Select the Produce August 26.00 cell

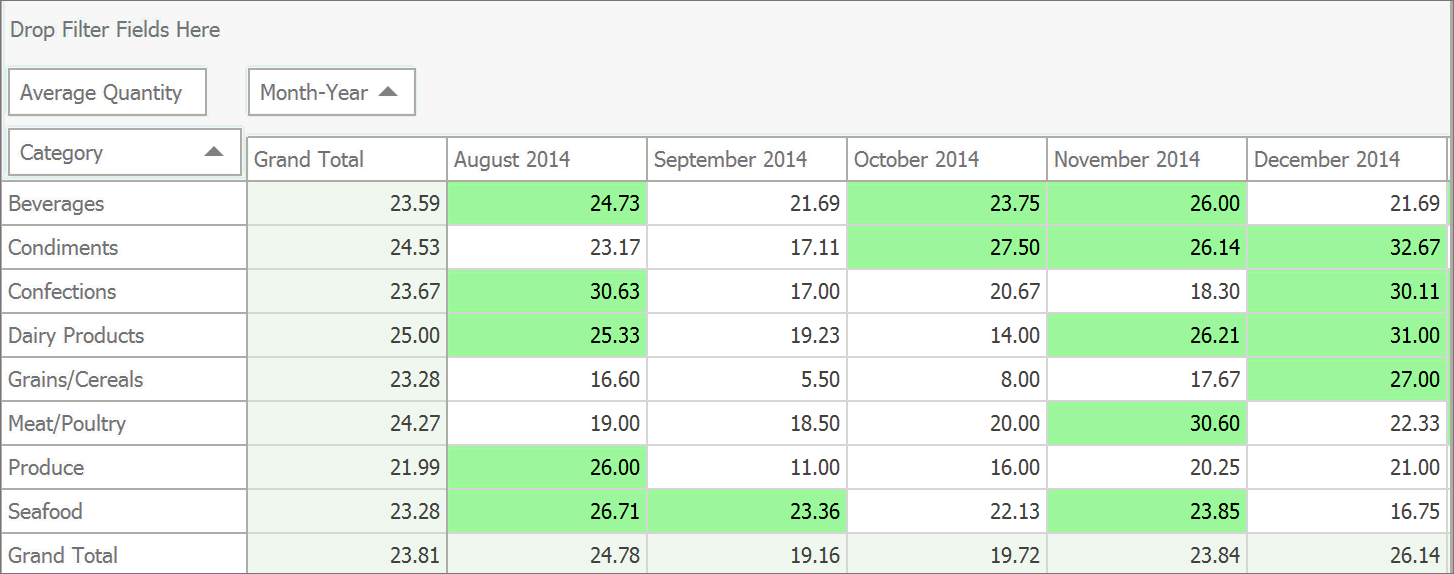(x=546, y=467)
